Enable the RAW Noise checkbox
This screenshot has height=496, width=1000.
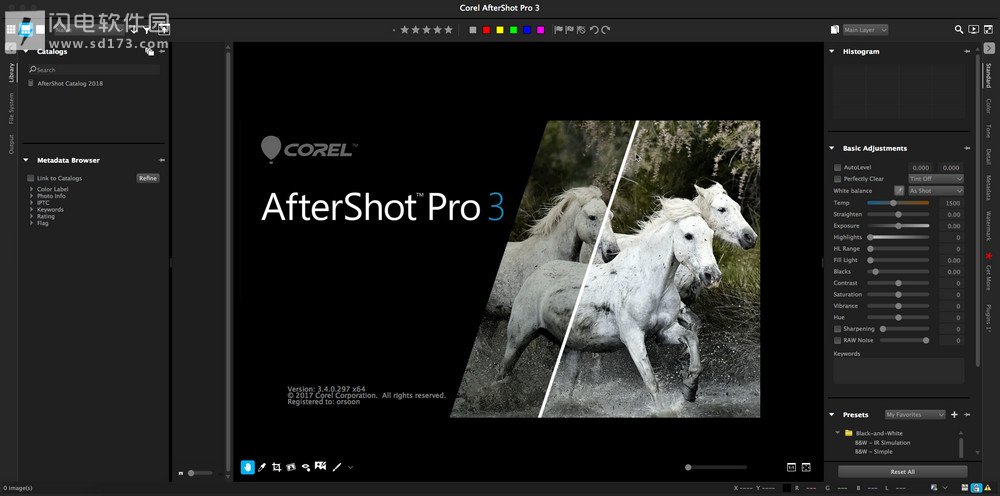[x=837, y=340]
